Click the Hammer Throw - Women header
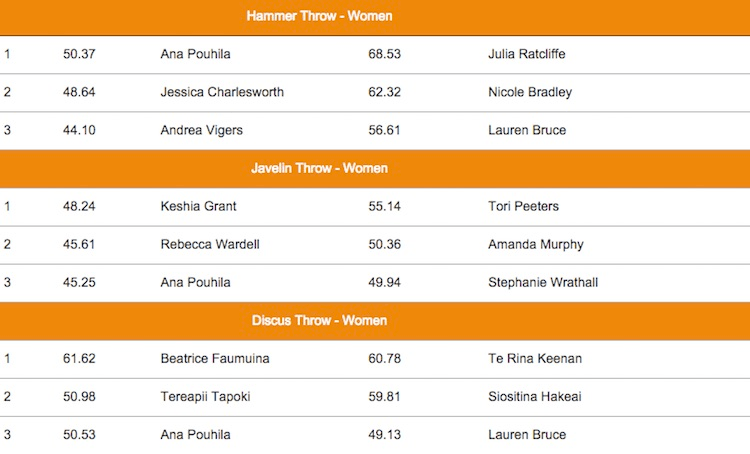 pos(319,16)
